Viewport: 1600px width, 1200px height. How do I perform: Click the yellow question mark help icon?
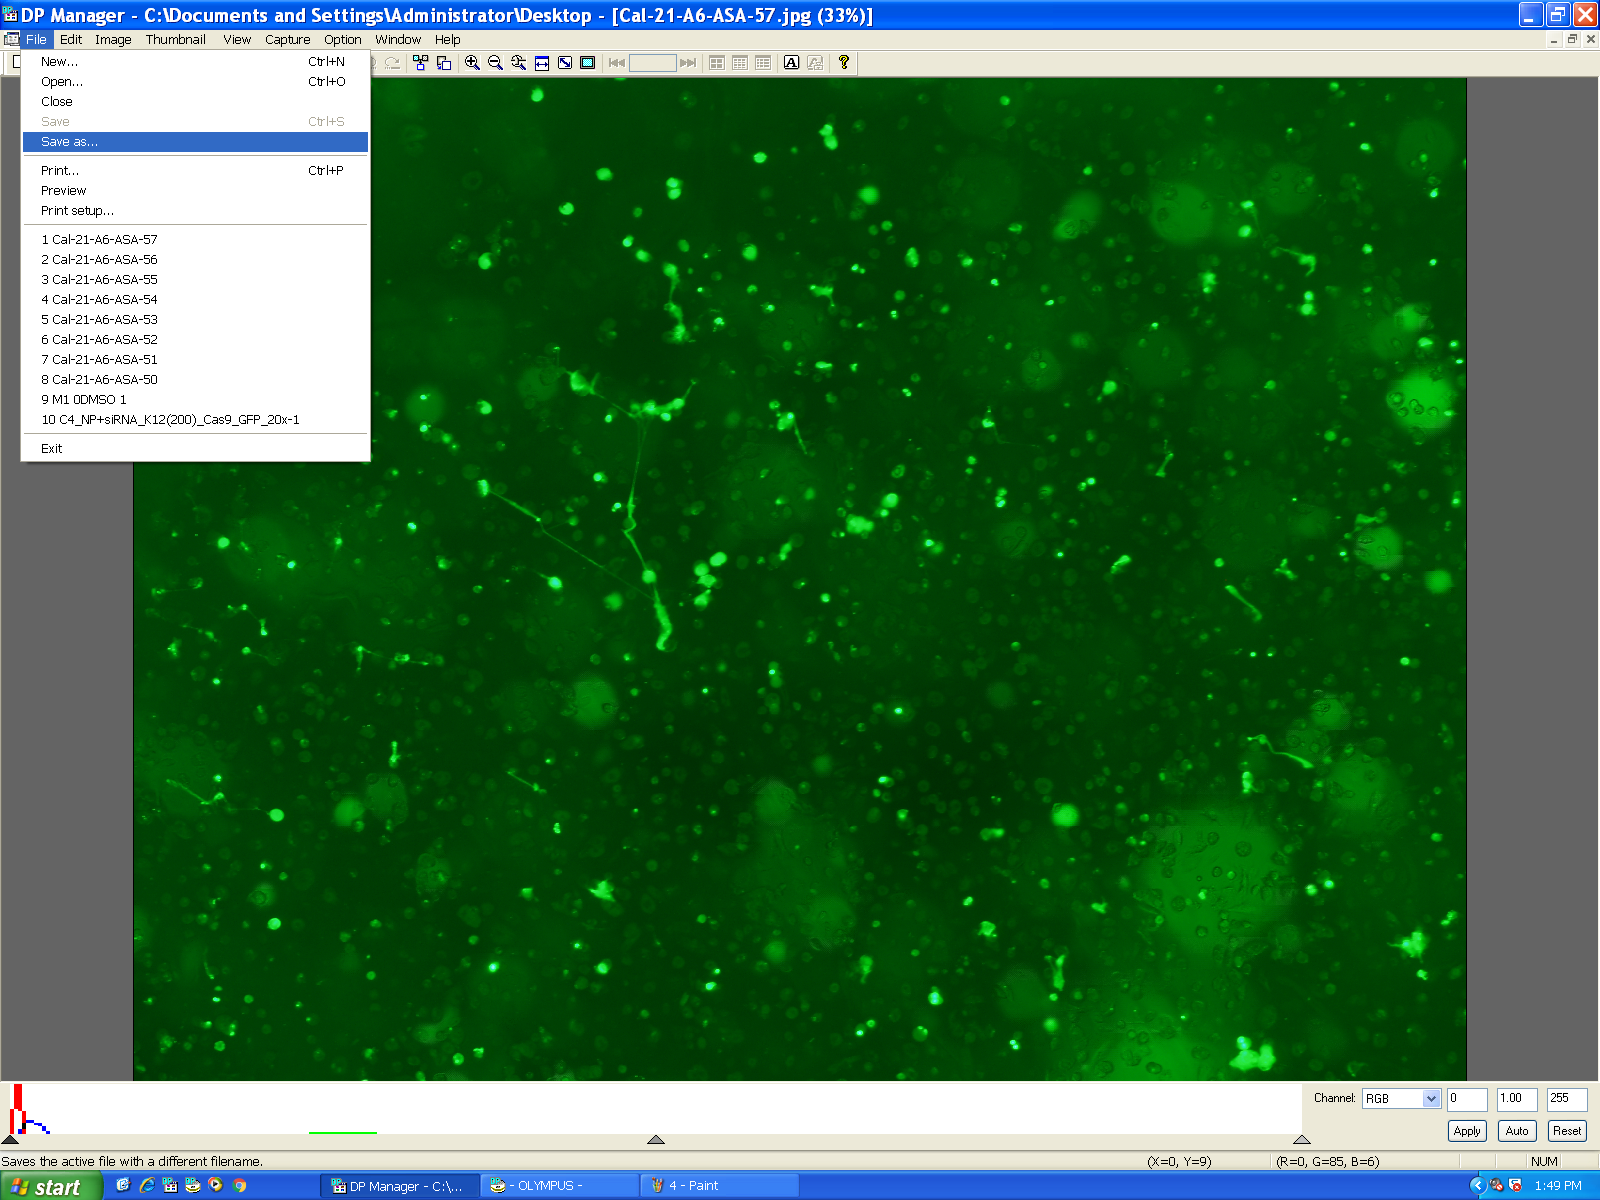pyautogui.click(x=844, y=63)
